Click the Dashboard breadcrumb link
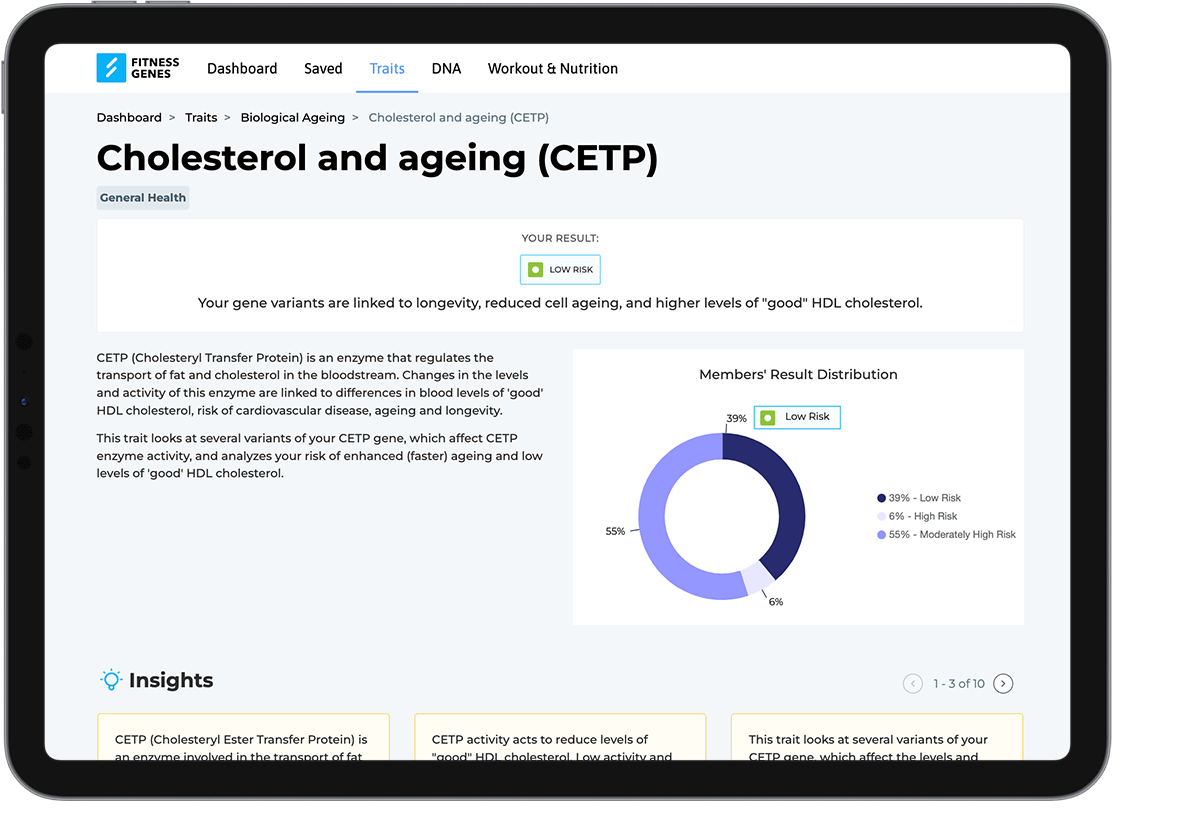This screenshot has height=831, width=1180. click(x=129, y=118)
